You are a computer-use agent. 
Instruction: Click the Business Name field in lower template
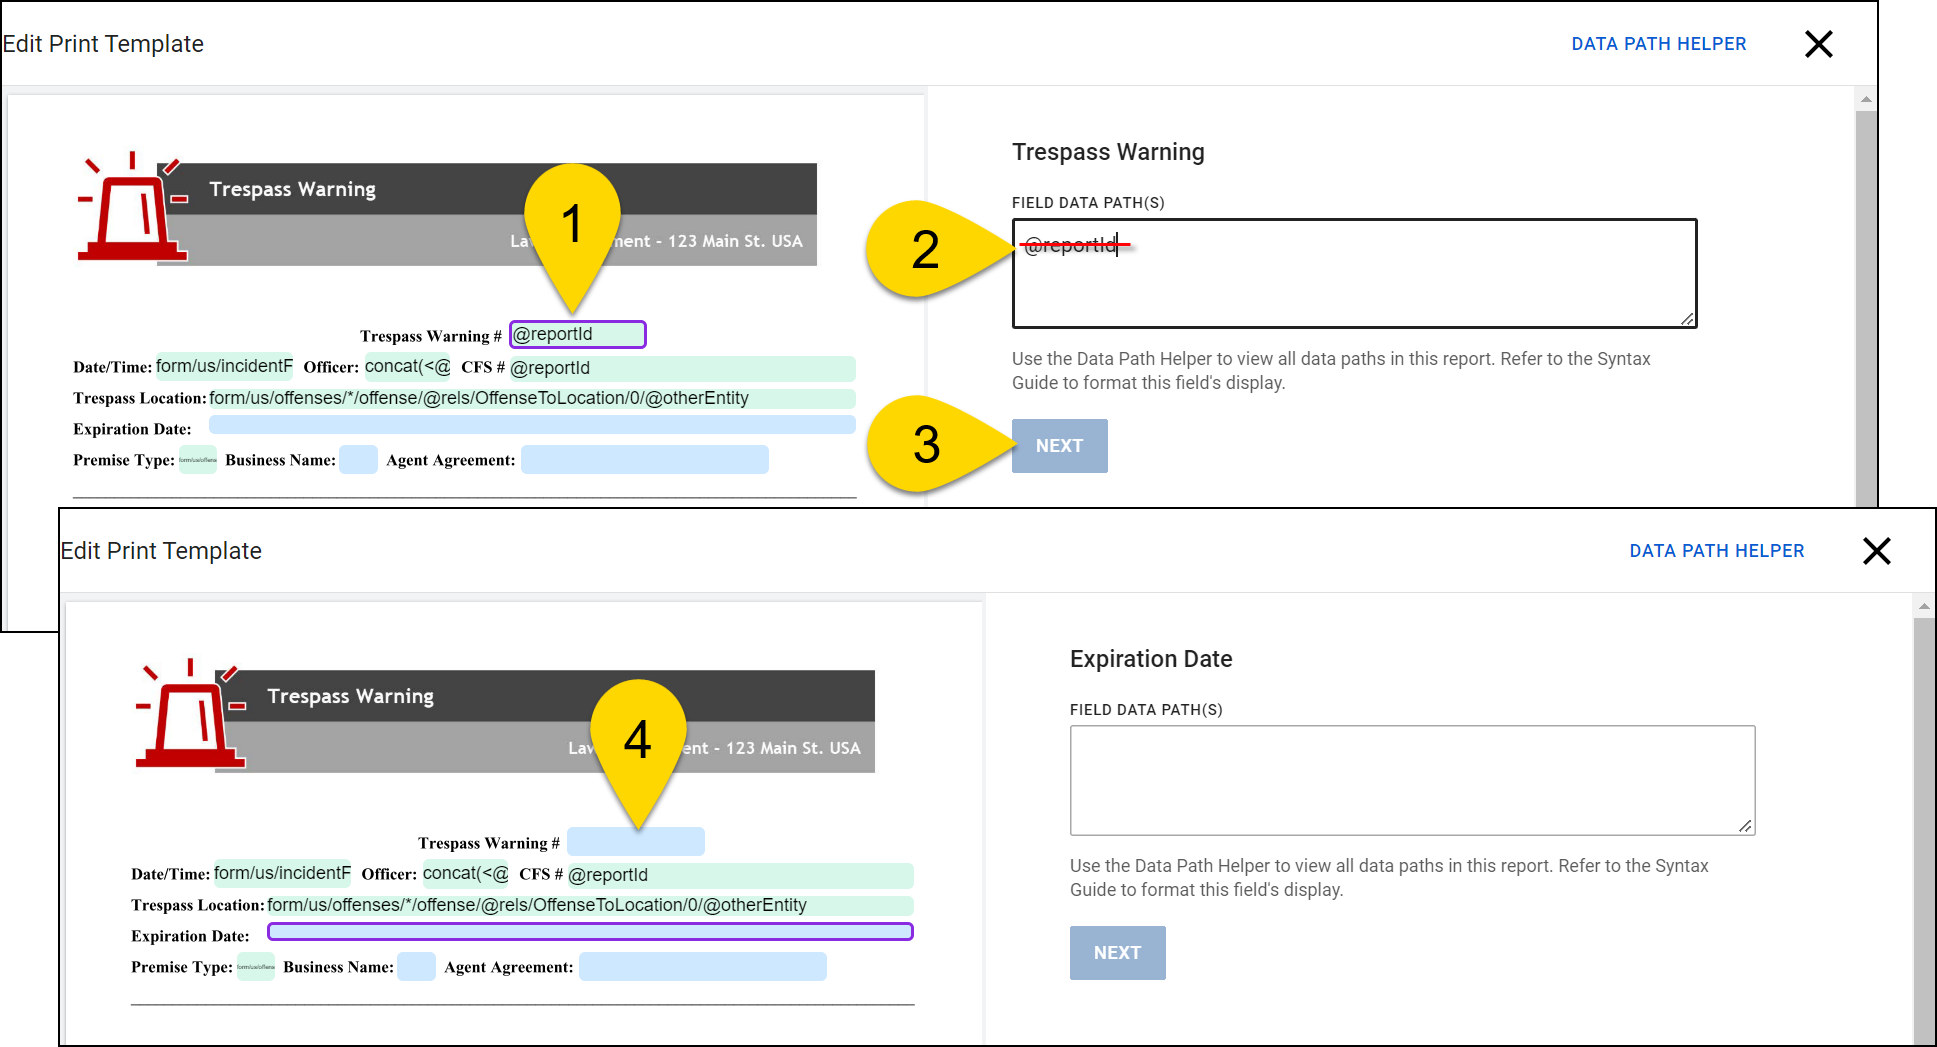pos(415,966)
